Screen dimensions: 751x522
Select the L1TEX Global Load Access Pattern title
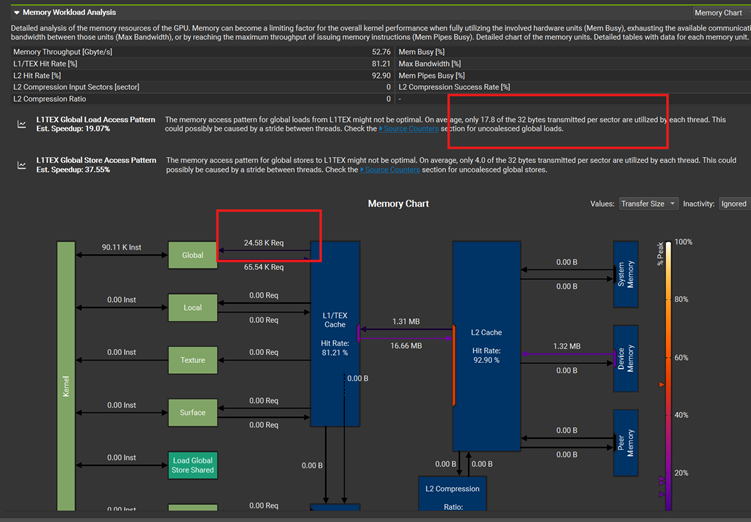[x=96, y=120]
